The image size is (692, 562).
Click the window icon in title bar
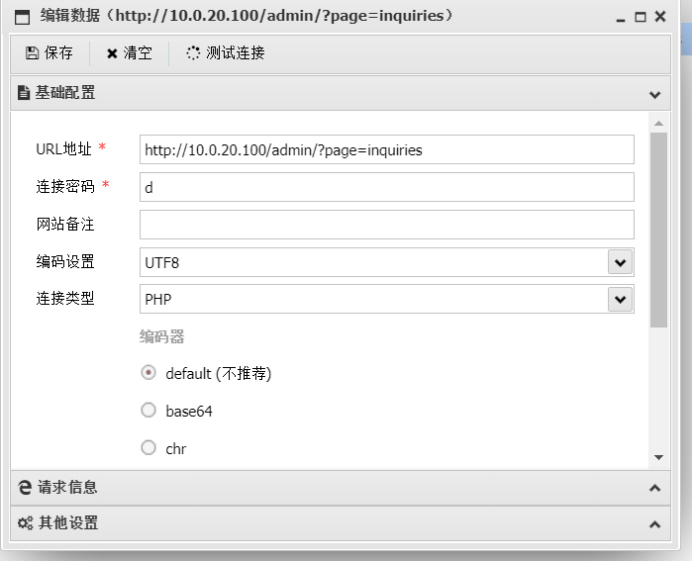coord(22,17)
